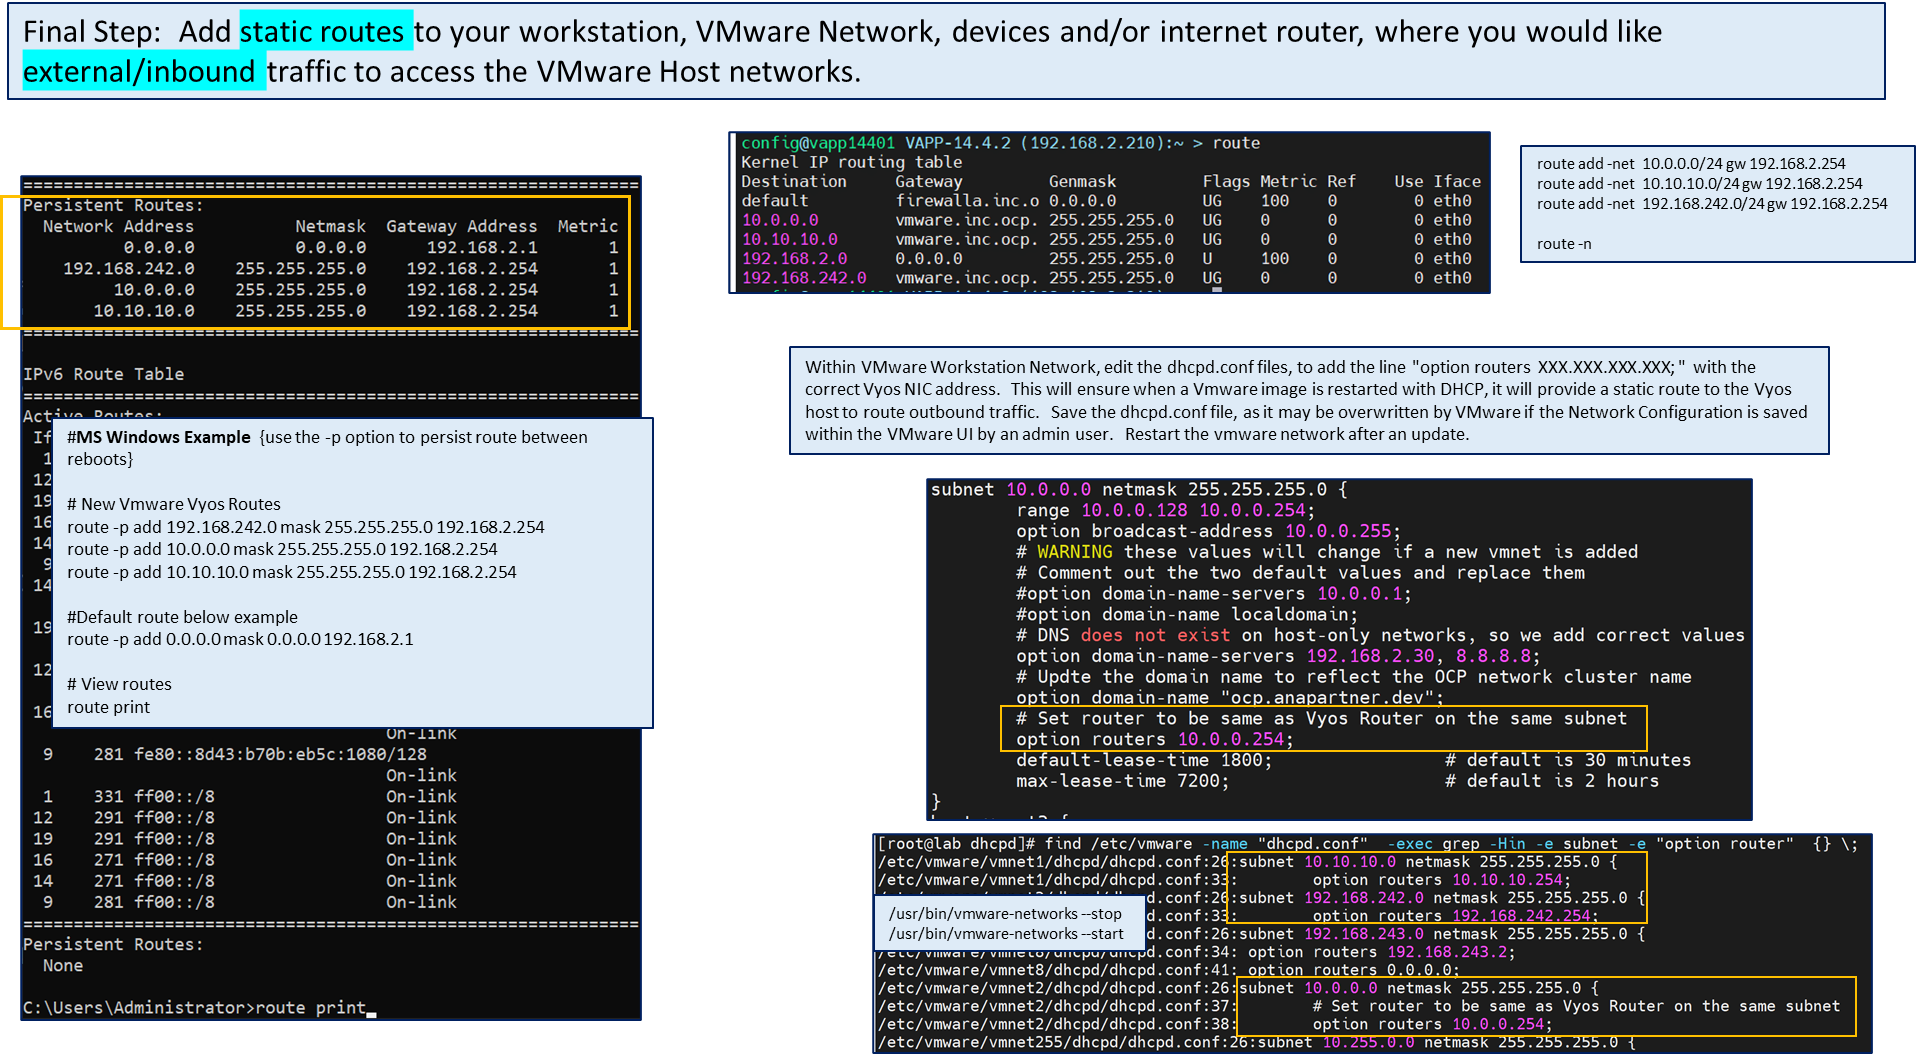Viewport: 1916px width, 1054px height.
Task: Click the highlighted "static routes" text
Action: 322,32
